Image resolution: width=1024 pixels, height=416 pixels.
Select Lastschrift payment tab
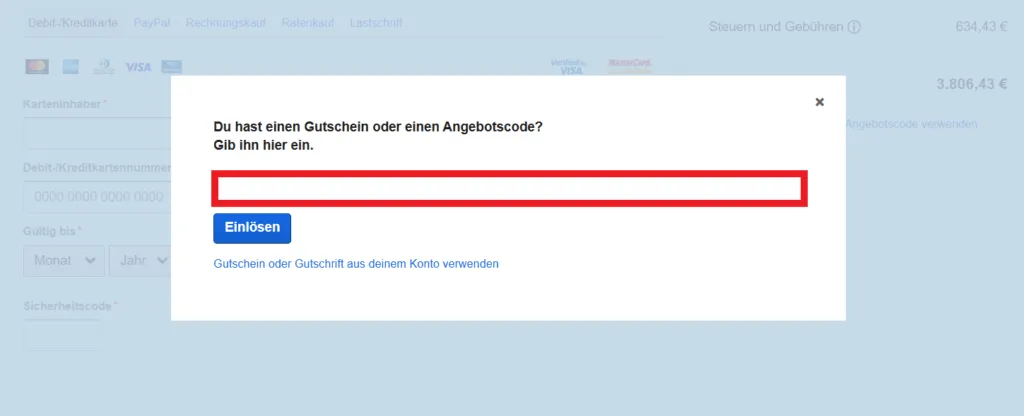[376, 23]
